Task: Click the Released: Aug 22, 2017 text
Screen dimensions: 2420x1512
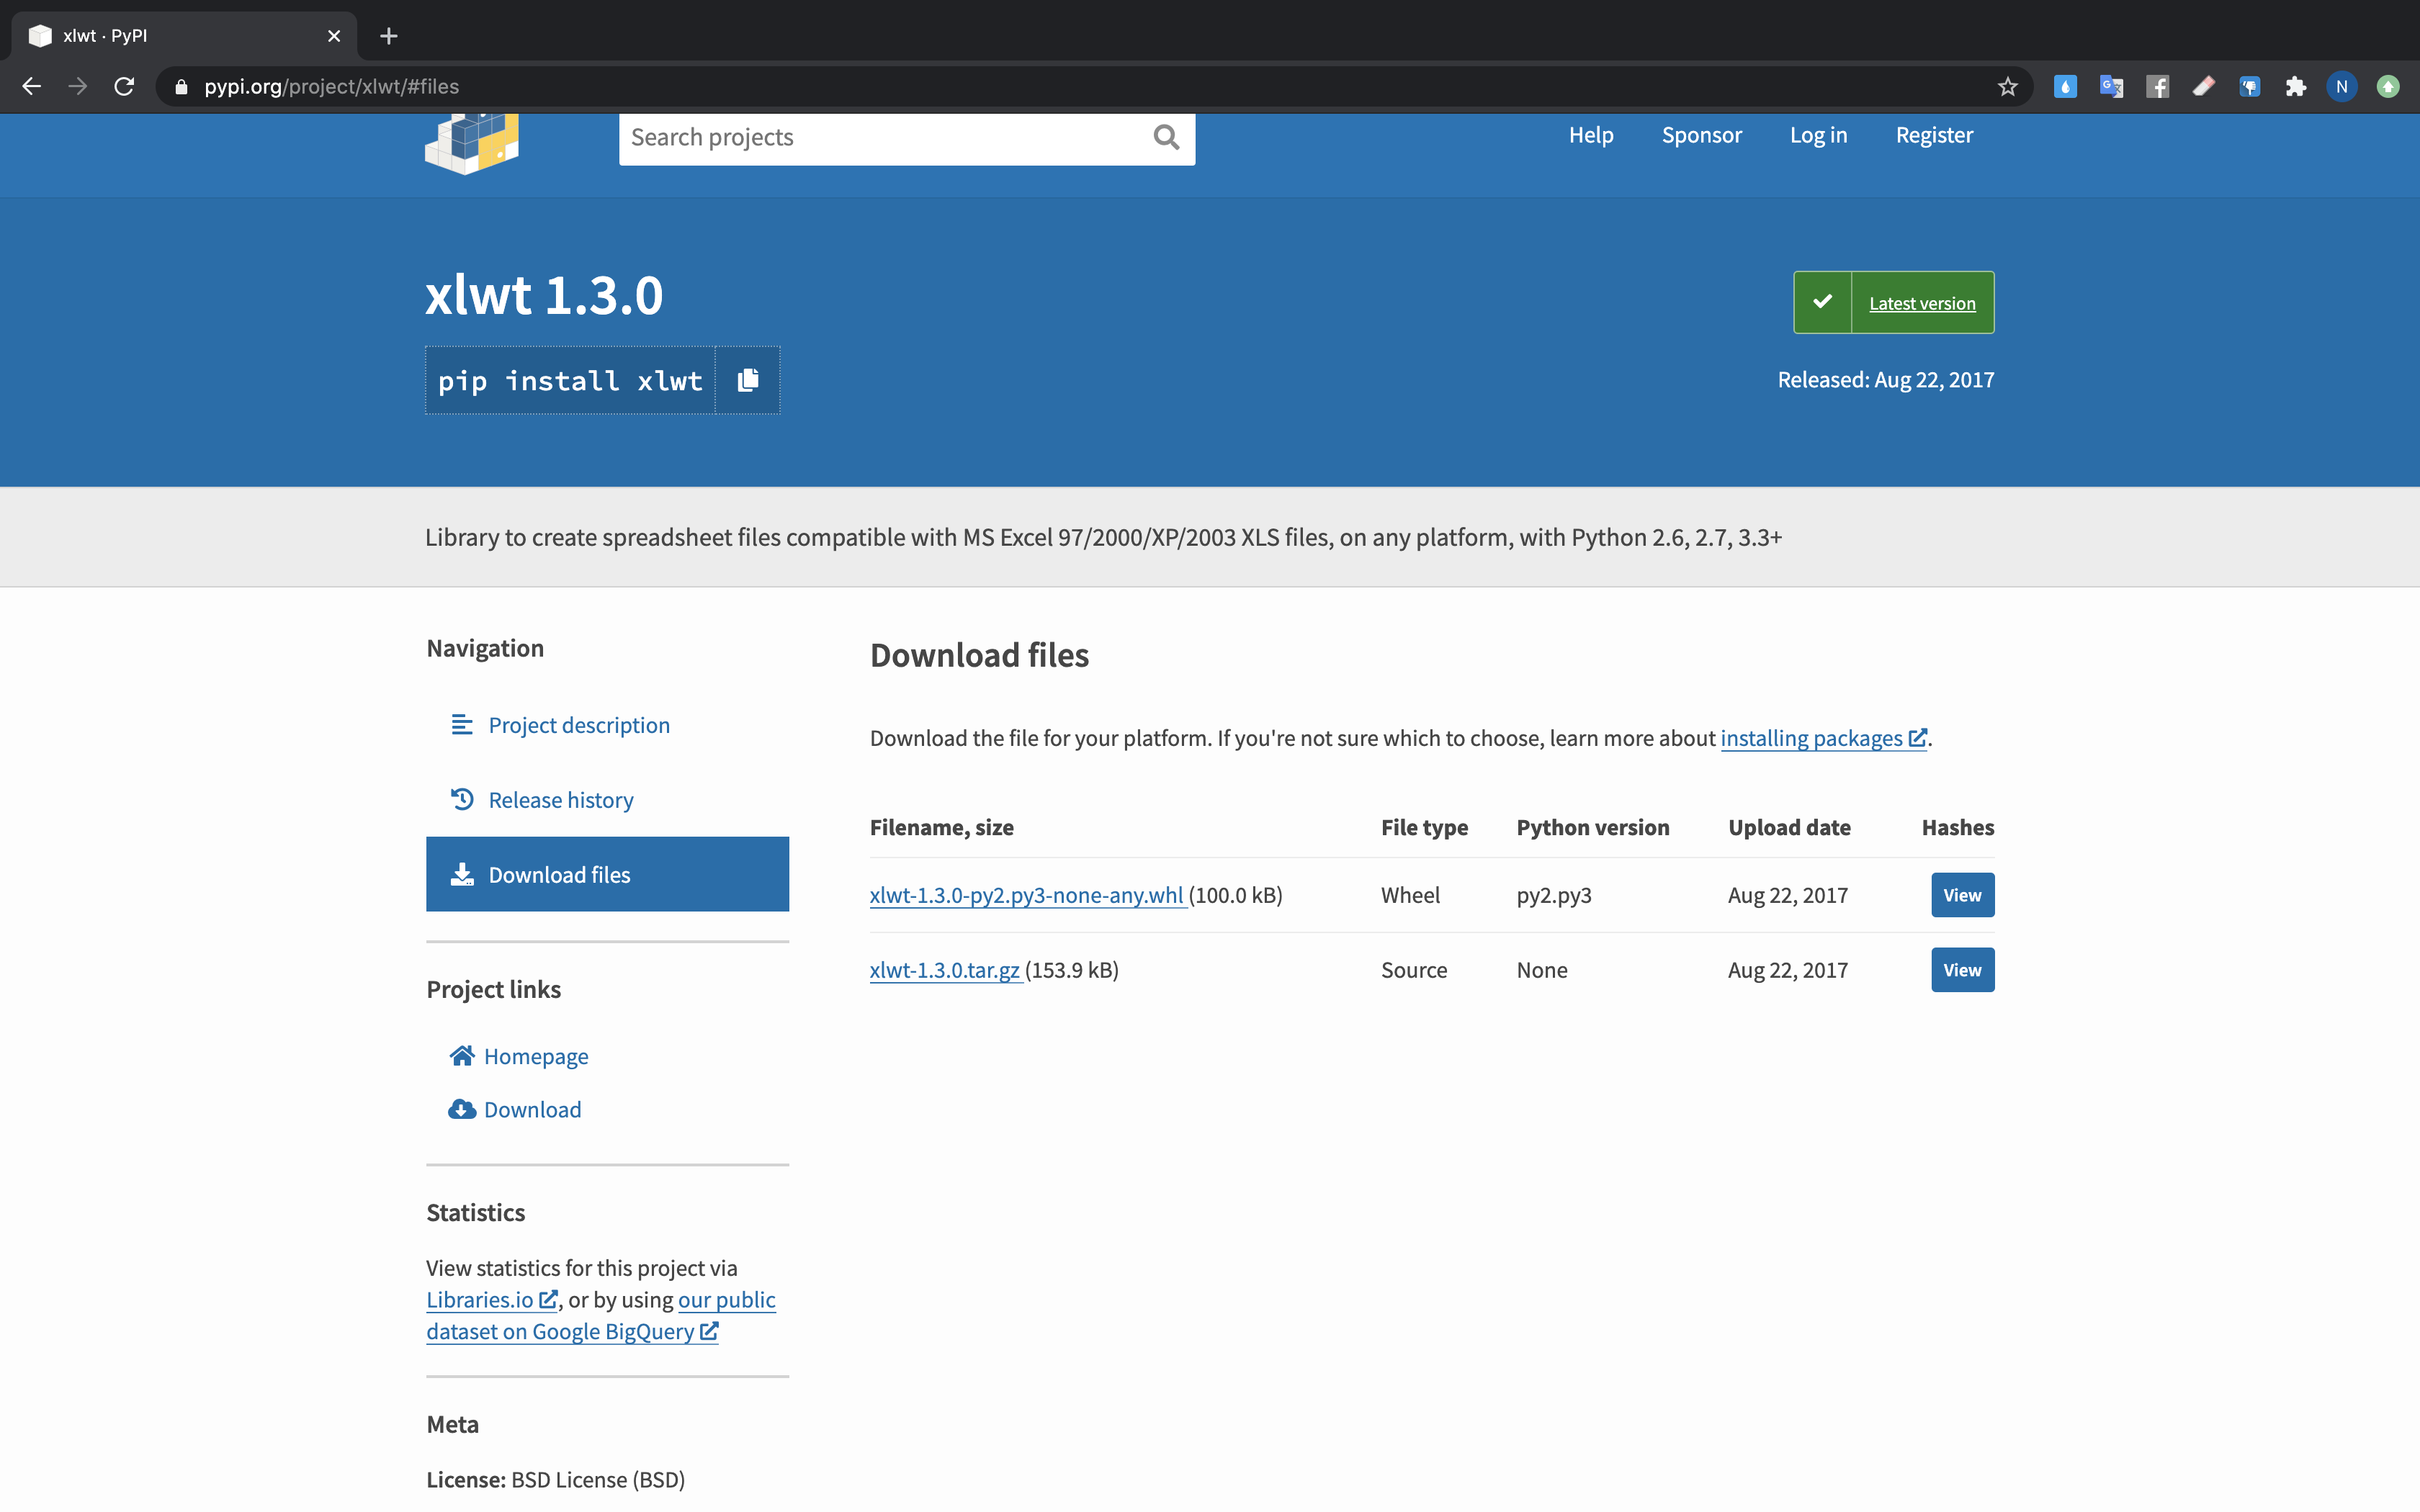Action: pyautogui.click(x=1885, y=380)
